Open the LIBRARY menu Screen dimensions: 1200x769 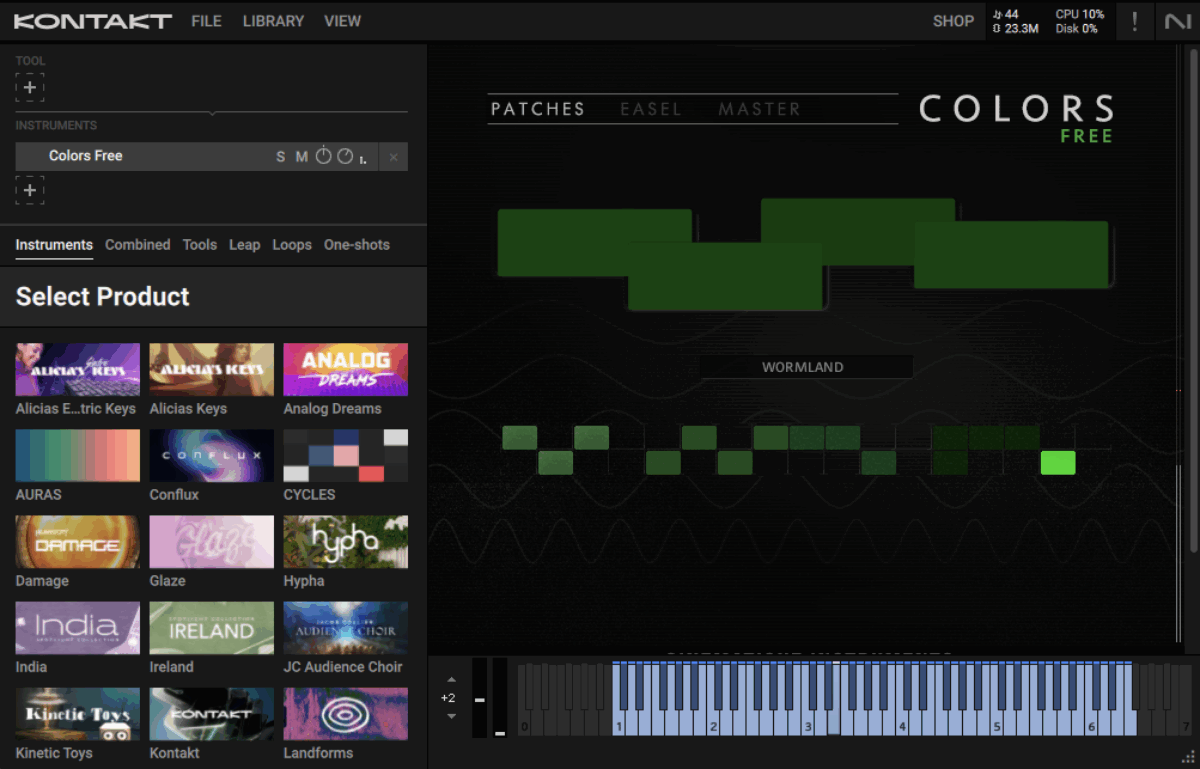[273, 21]
